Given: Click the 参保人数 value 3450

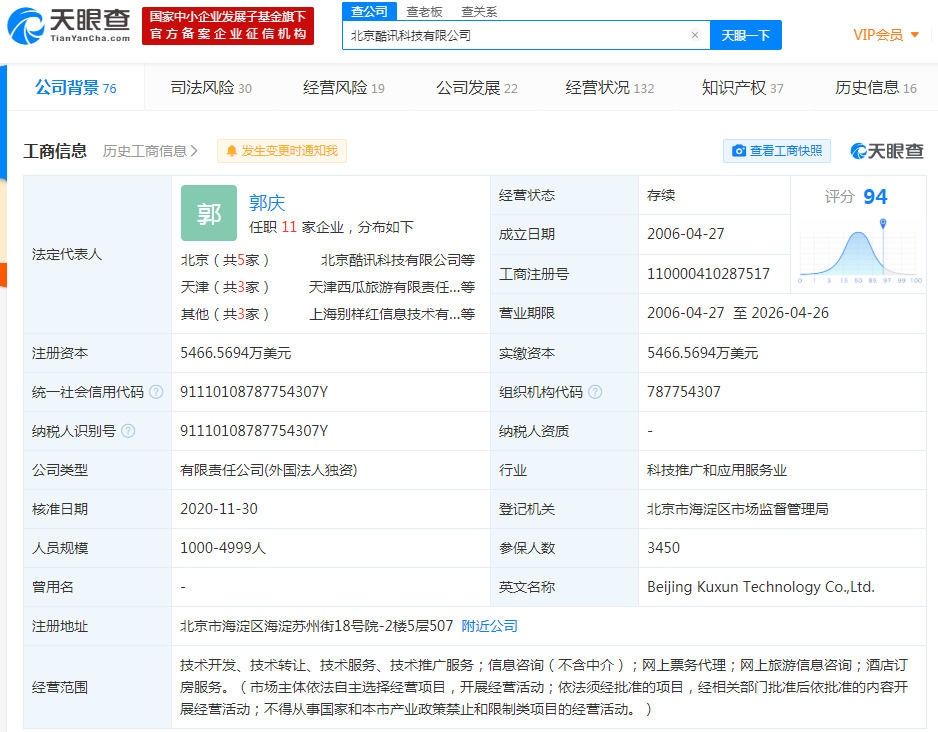Looking at the screenshot, I should click(x=663, y=548).
